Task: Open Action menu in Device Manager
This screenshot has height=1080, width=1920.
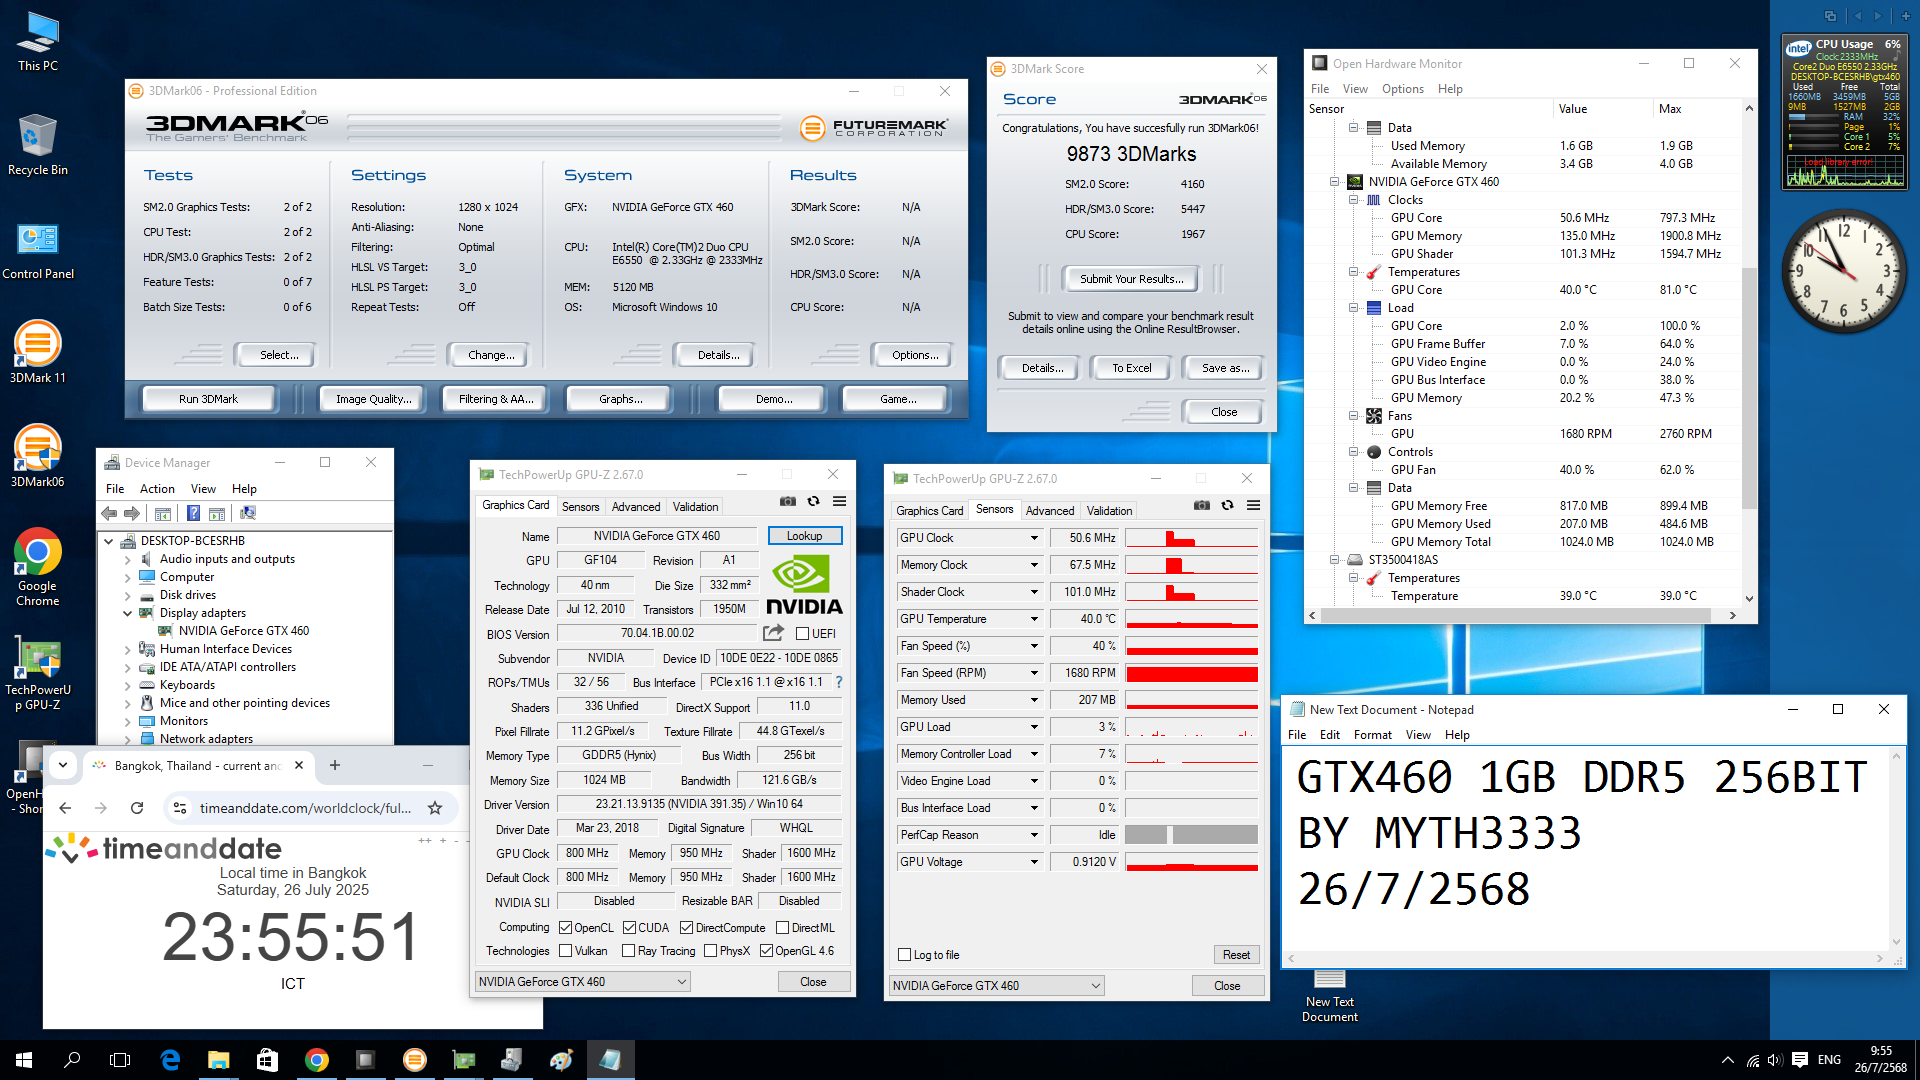Action: pyautogui.click(x=157, y=489)
